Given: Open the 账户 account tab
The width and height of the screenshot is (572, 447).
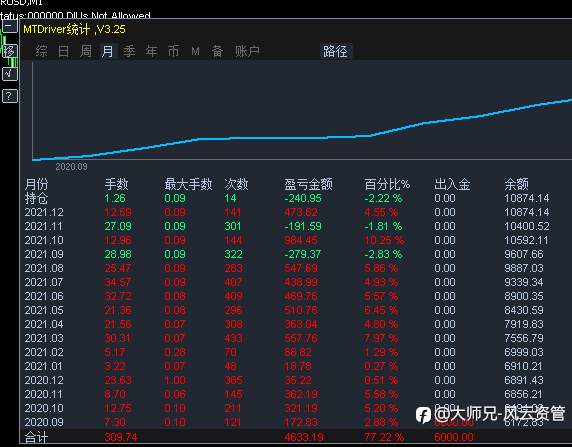Looking at the screenshot, I should tap(247, 51).
